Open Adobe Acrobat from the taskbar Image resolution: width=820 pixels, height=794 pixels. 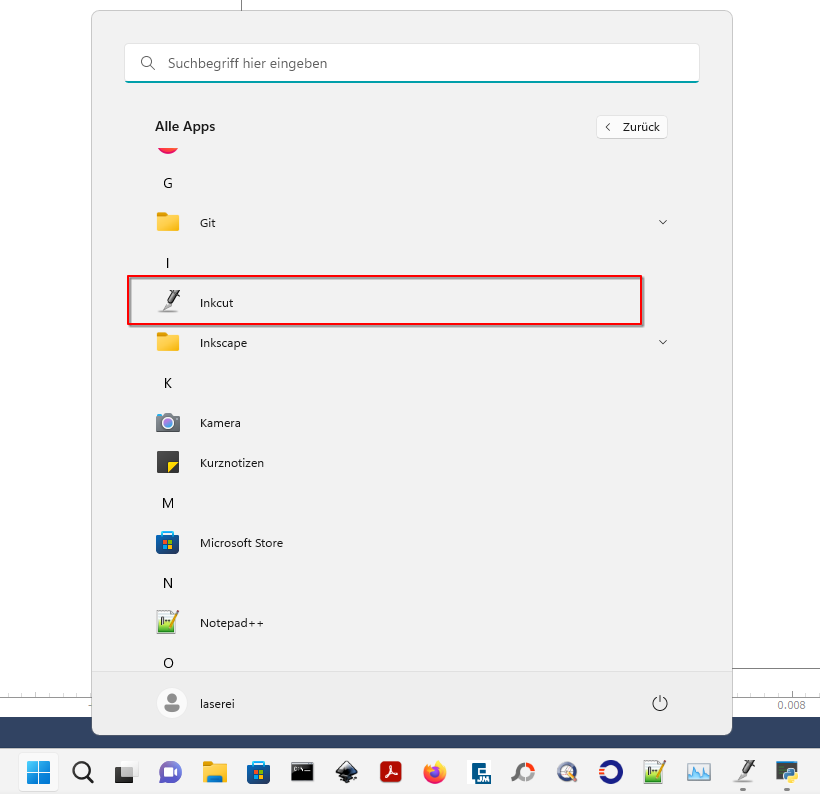click(391, 772)
